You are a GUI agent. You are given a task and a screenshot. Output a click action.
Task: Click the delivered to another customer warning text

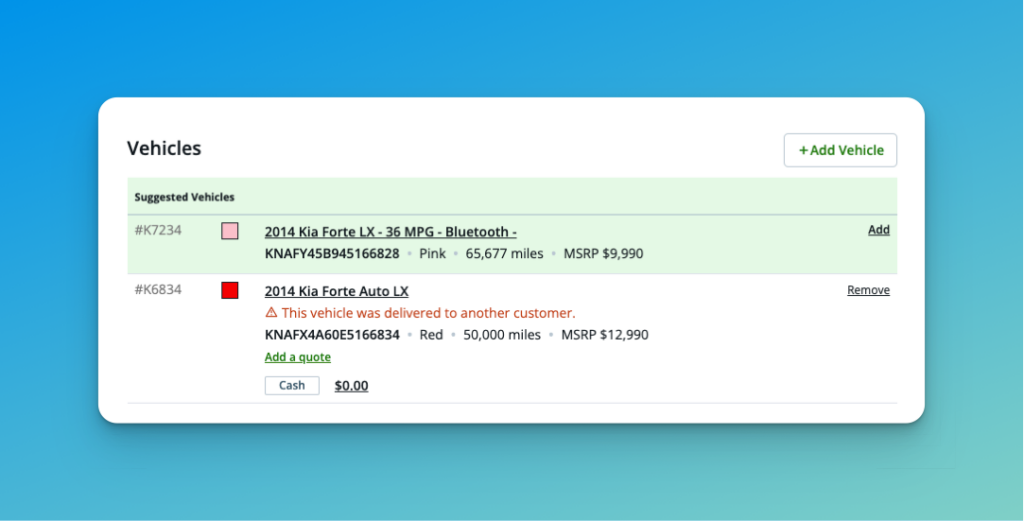tap(428, 313)
